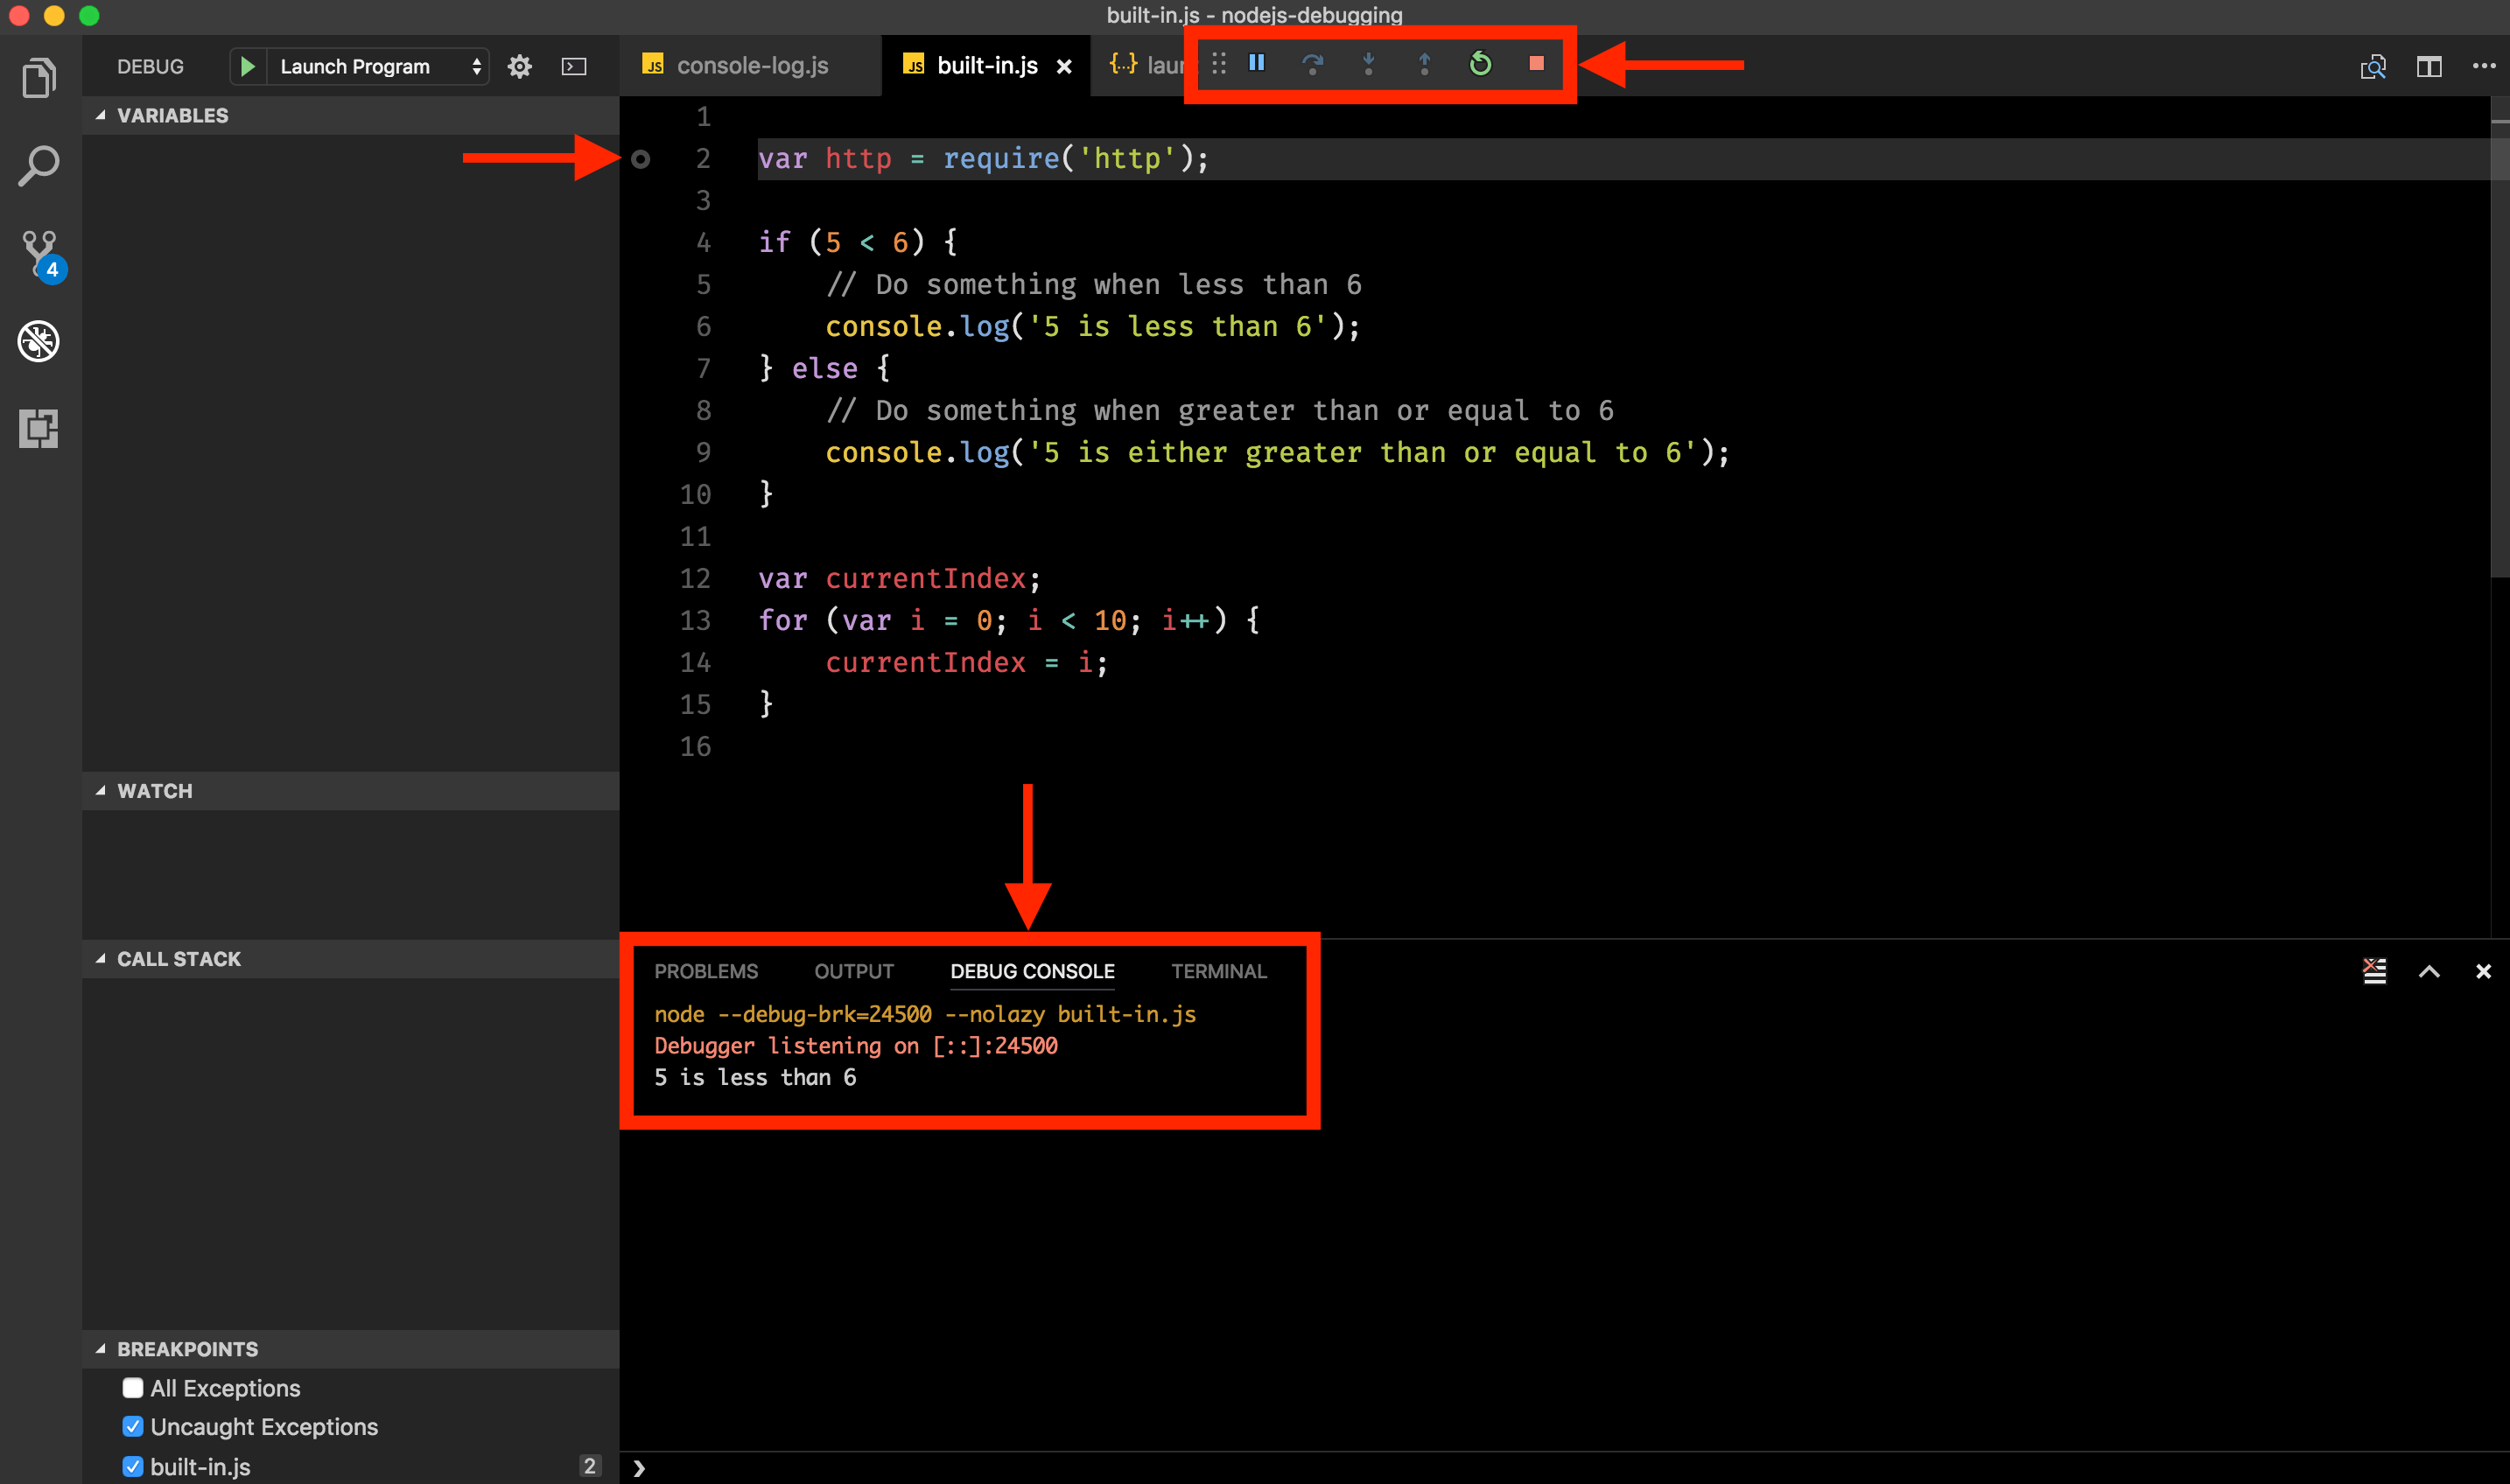The image size is (2510, 1484).
Task: Switch to the console-log.js editor tab
Action: 751,66
